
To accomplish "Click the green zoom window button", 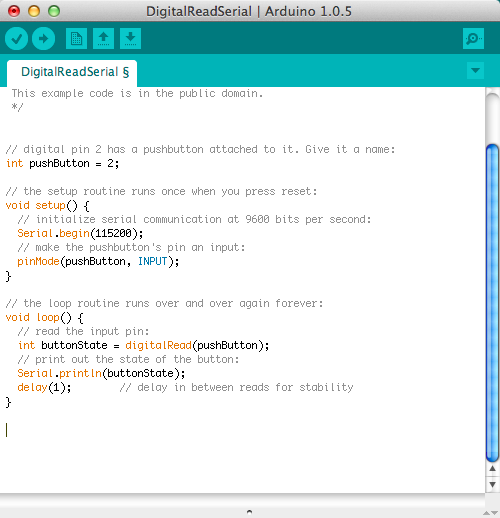I will coord(54,11).
